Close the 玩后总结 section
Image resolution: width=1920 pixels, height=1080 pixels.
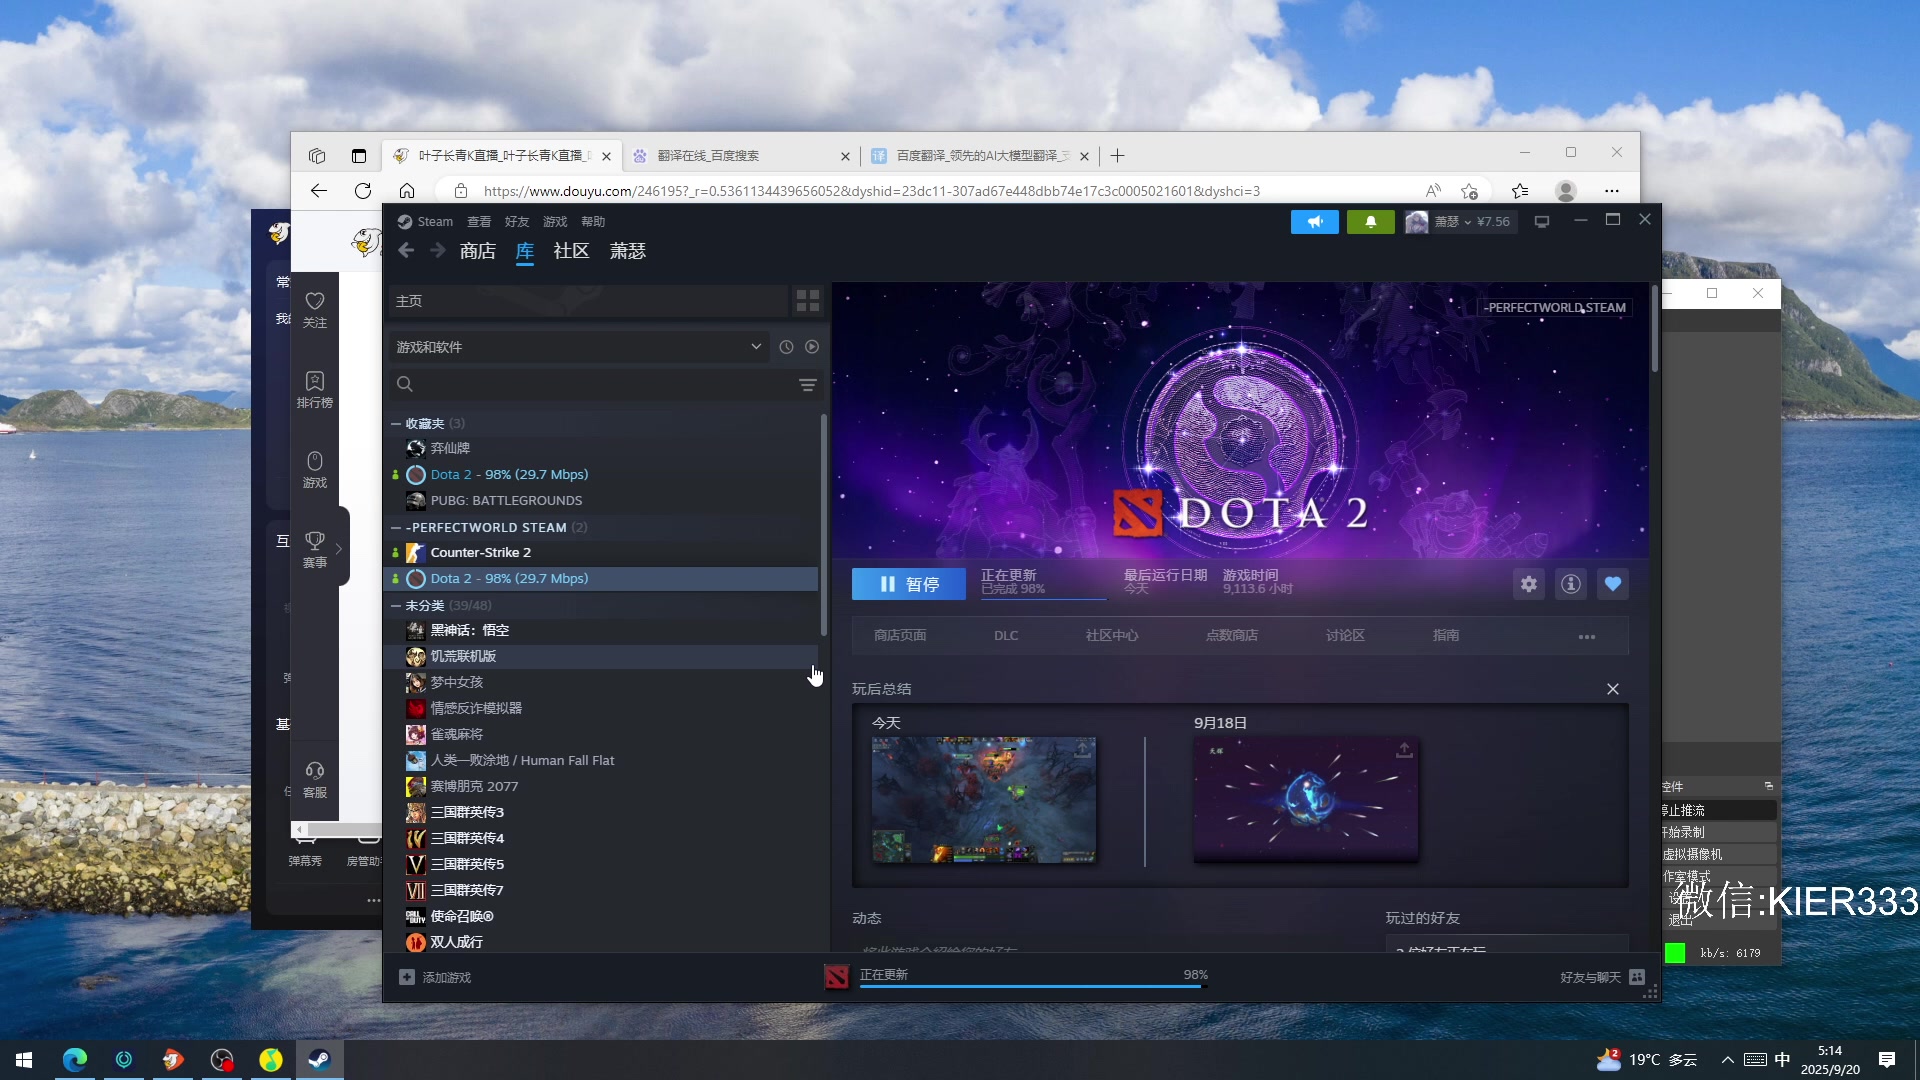1613,689
